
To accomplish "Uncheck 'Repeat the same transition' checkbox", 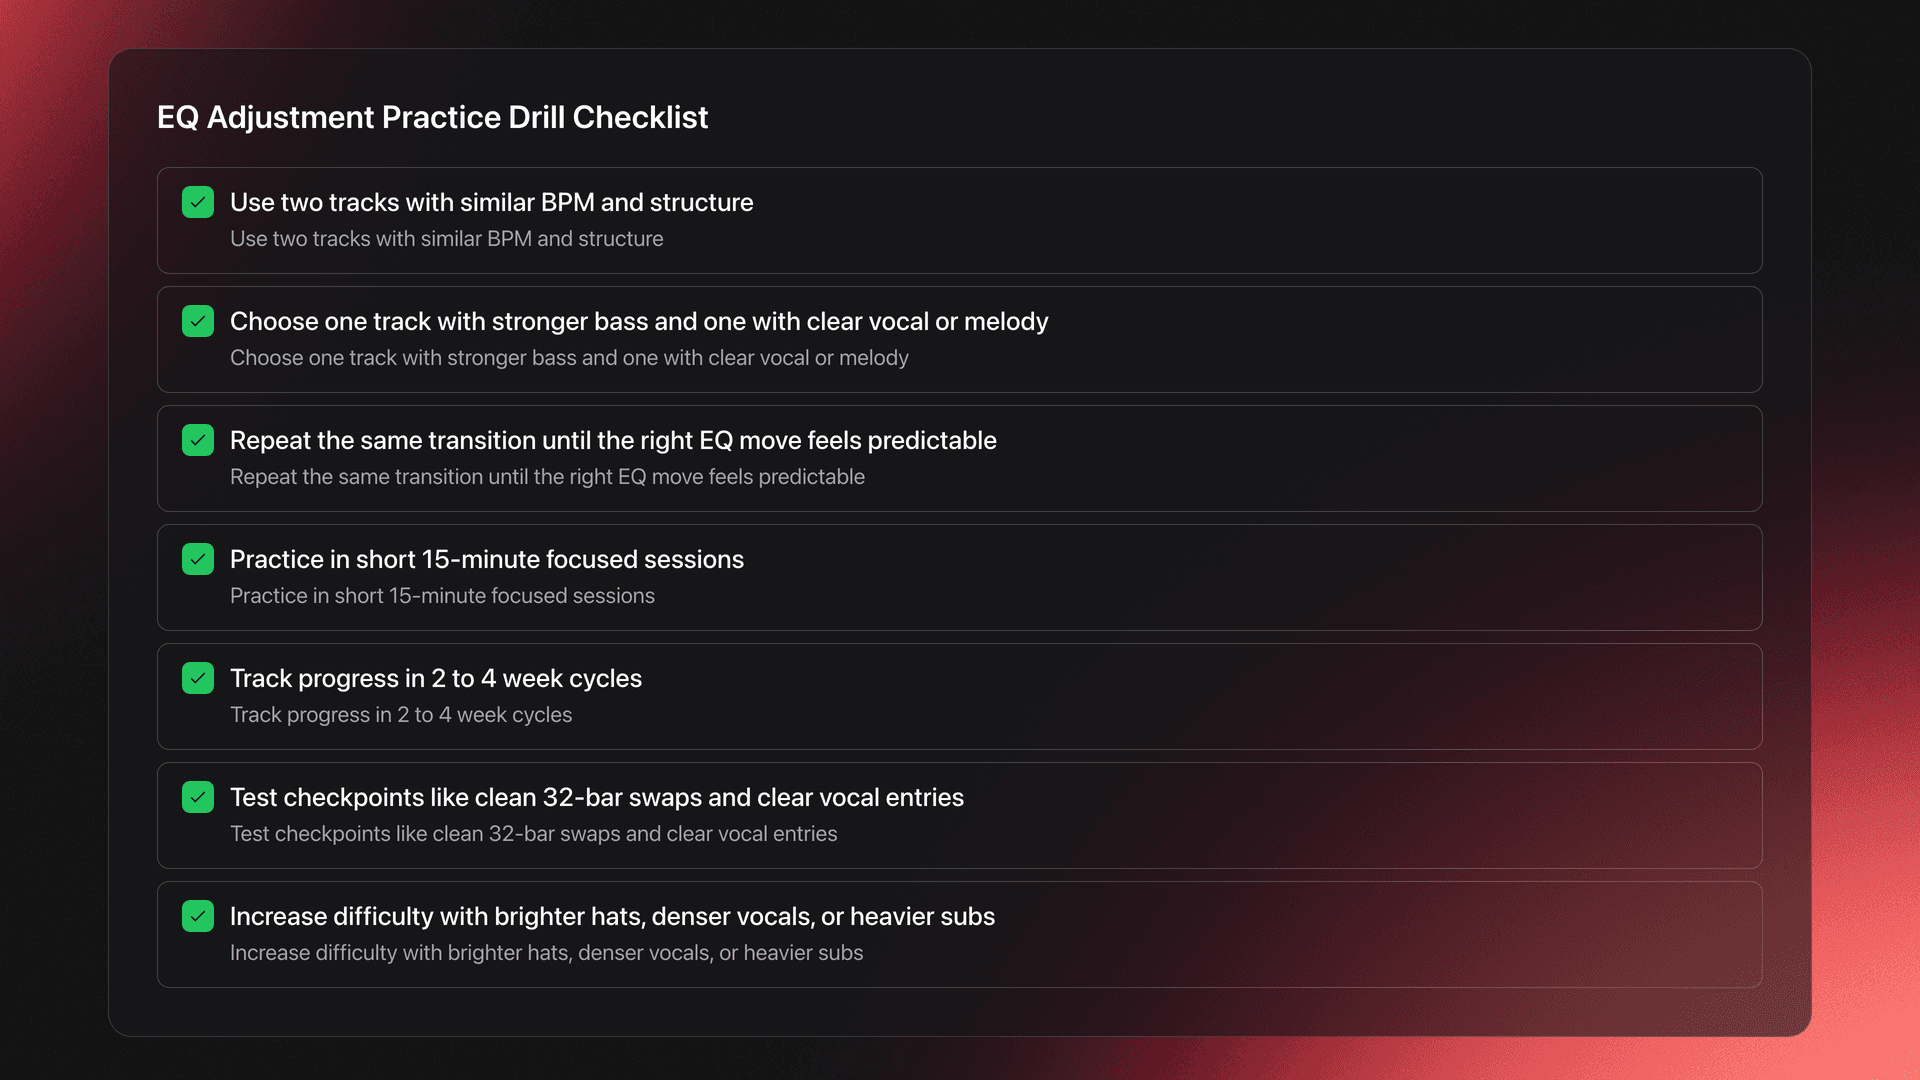I will 198,440.
